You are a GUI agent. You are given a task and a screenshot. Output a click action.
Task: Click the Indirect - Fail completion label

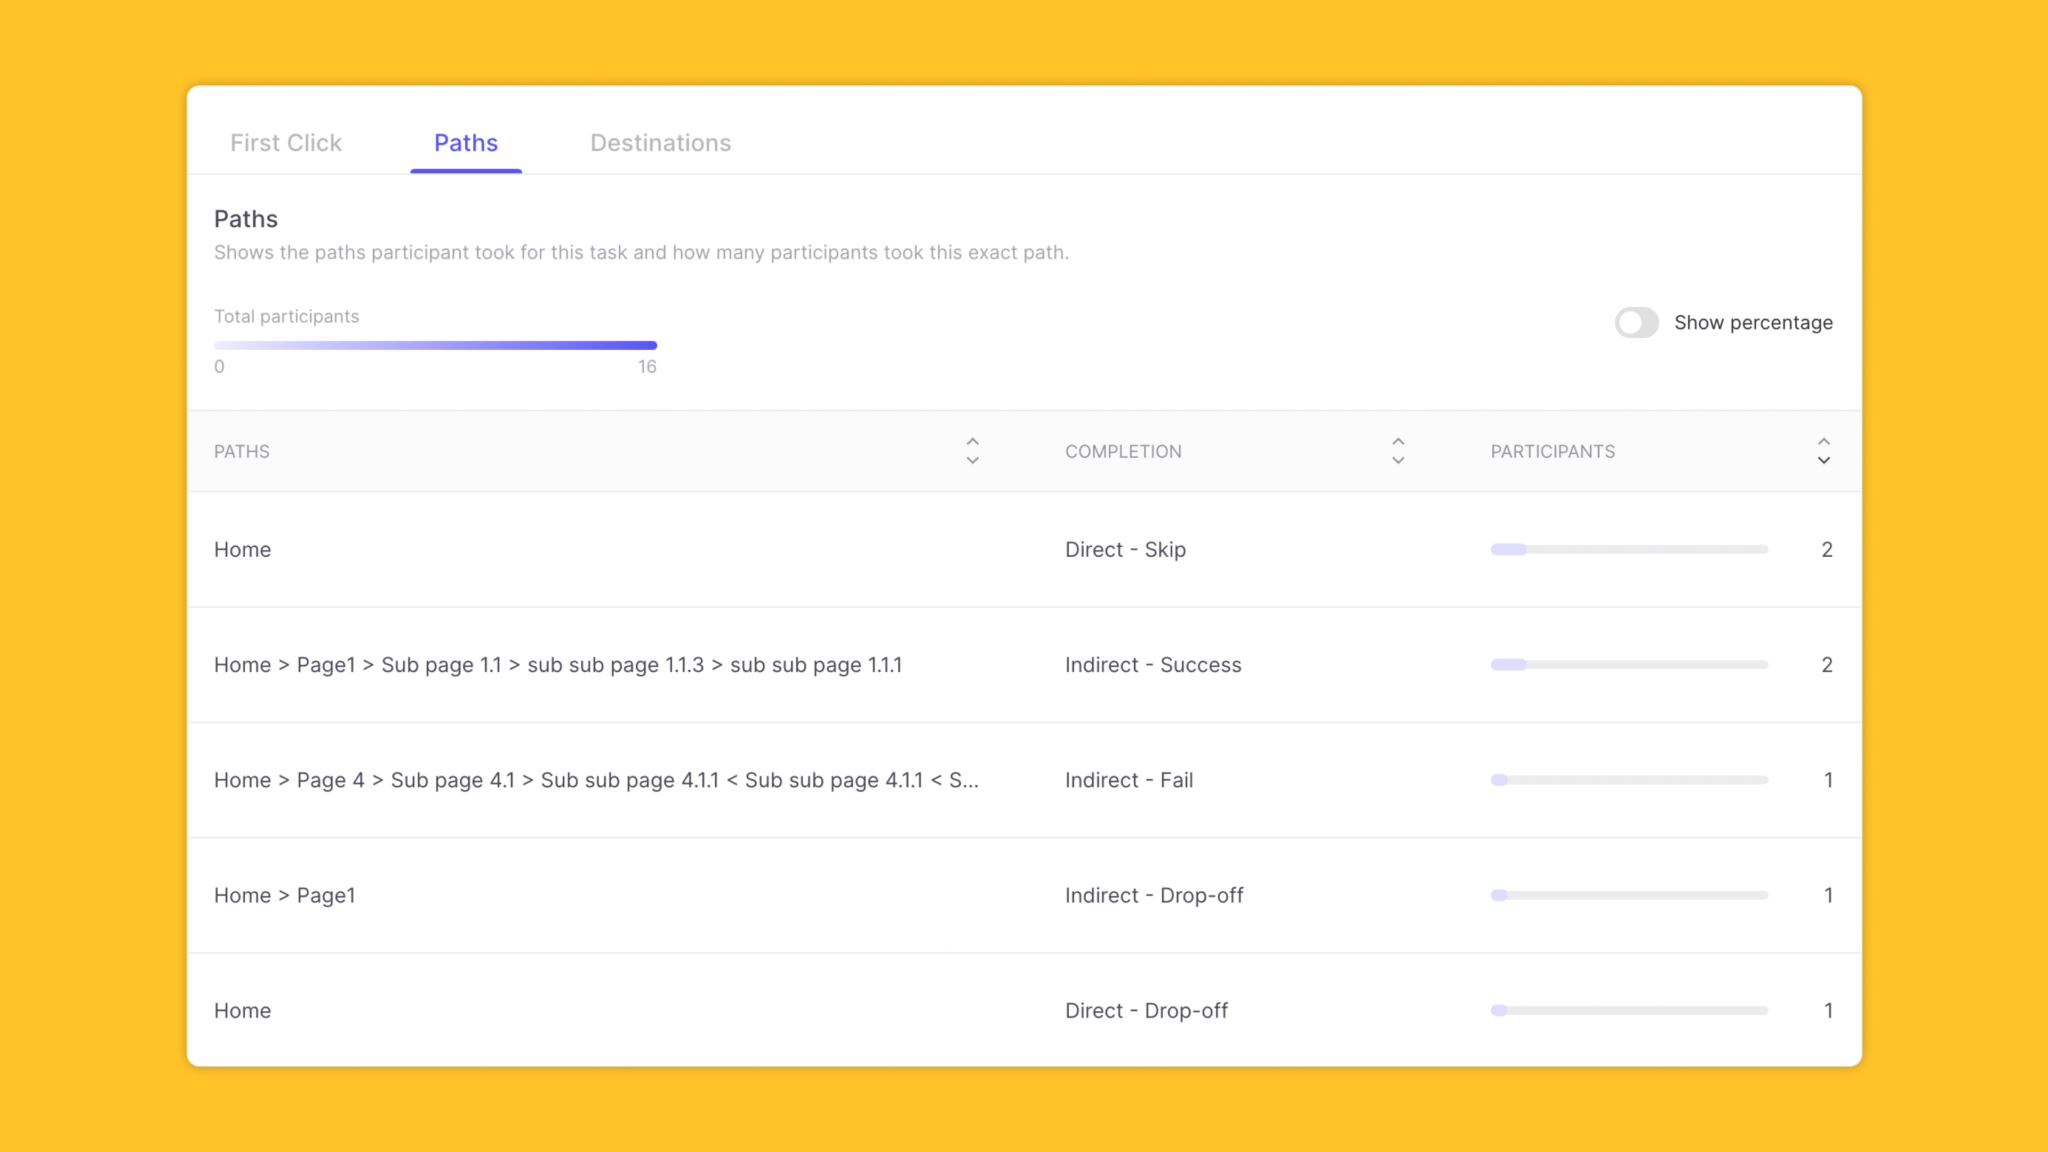pos(1129,780)
